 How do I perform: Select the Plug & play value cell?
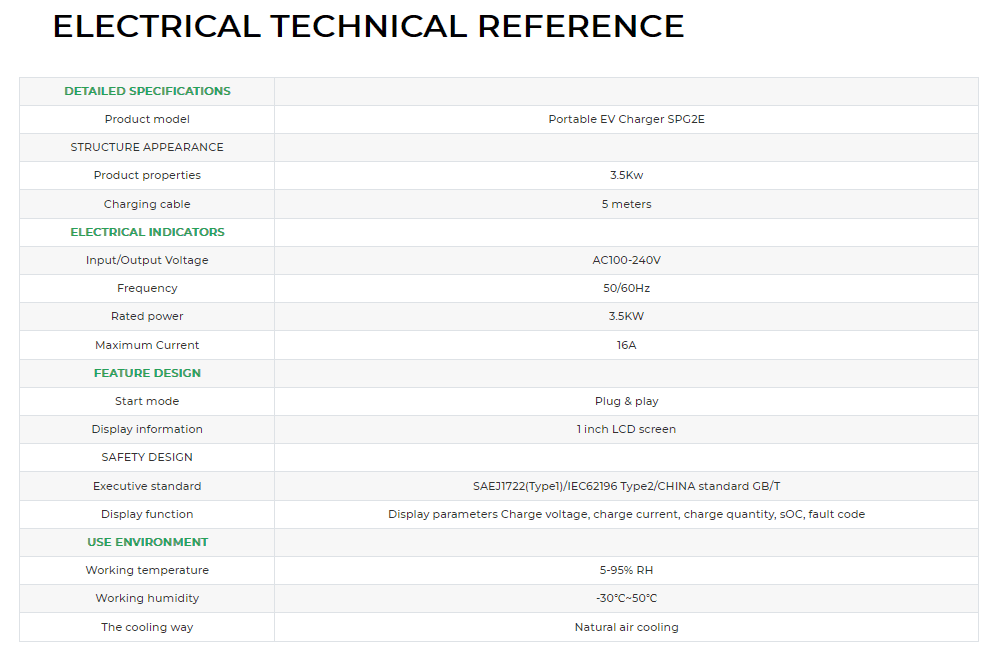click(x=626, y=401)
